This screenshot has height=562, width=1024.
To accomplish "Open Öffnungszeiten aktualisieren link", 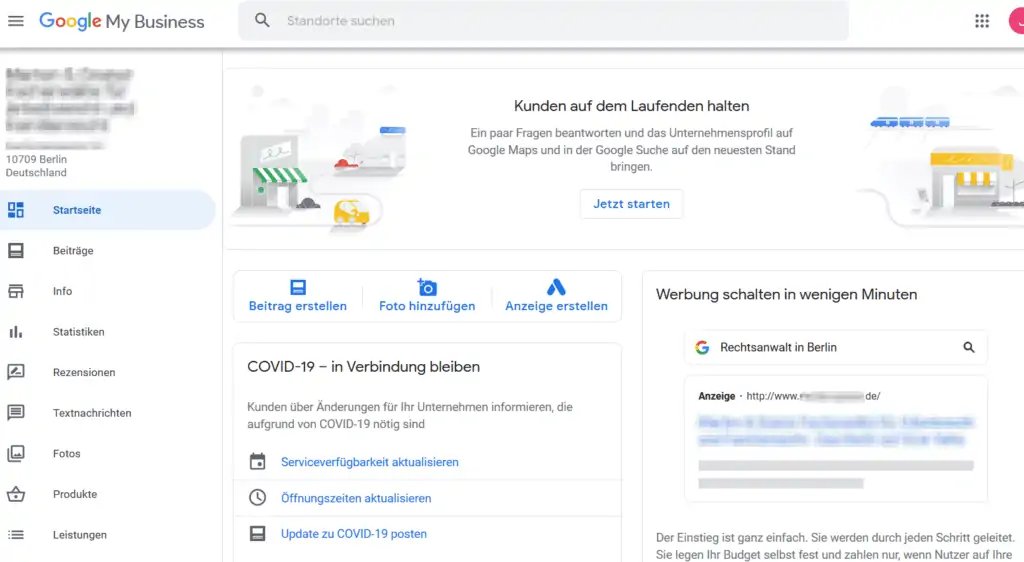I will coord(356,498).
